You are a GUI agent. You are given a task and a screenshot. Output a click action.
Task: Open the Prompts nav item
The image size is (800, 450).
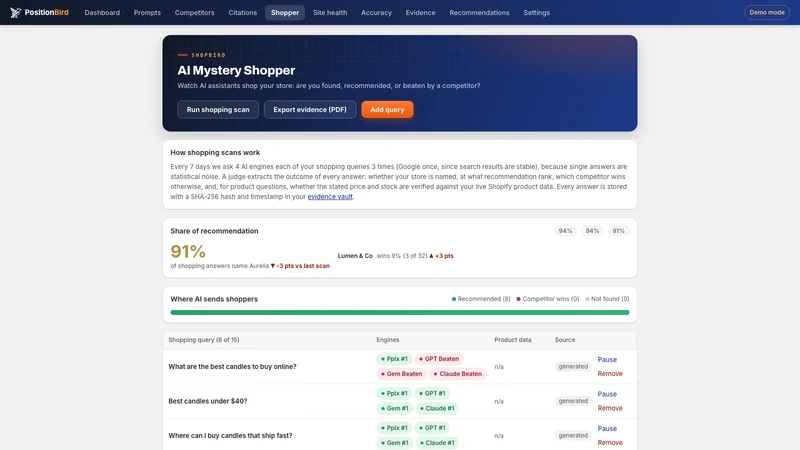147,12
